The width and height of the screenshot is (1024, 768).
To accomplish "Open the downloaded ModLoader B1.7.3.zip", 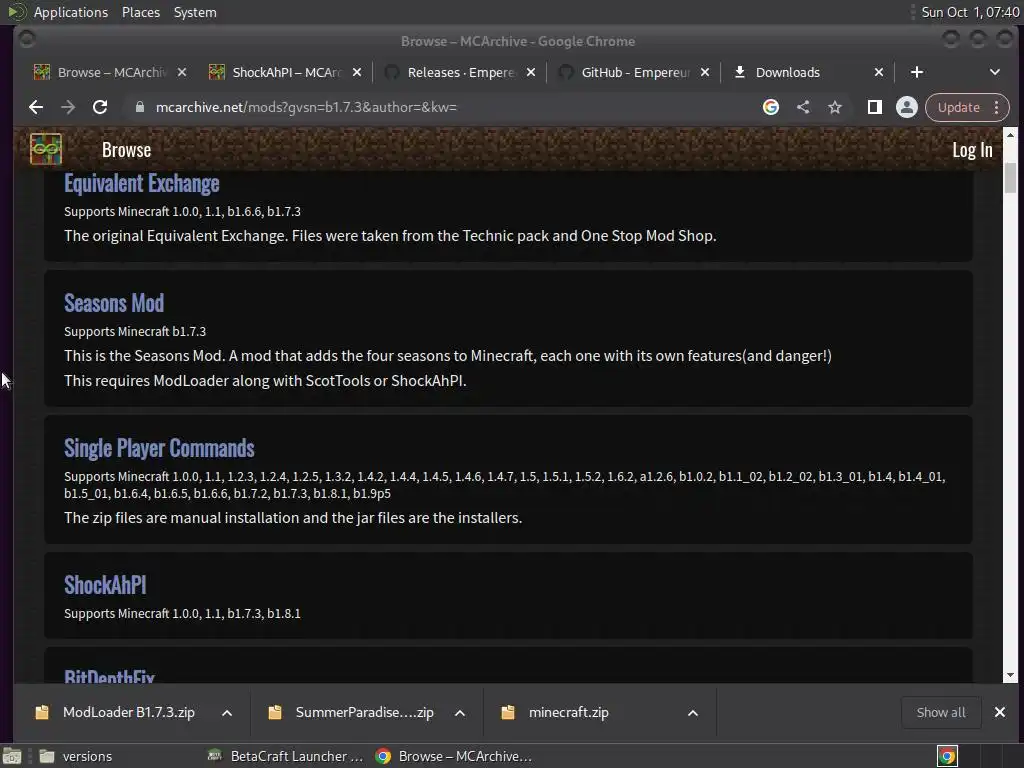I will pyautogui.click(x=129, y=712).
